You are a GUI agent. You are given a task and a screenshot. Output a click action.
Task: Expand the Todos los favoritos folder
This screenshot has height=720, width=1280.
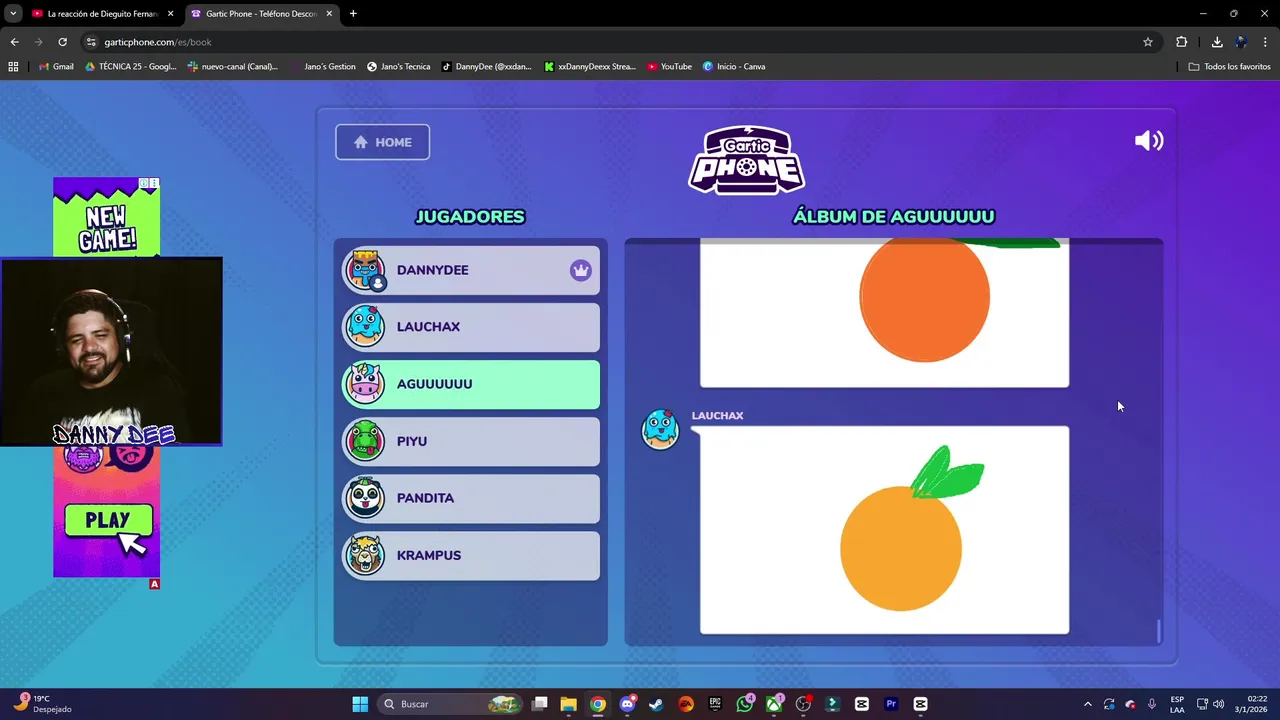1229,67
